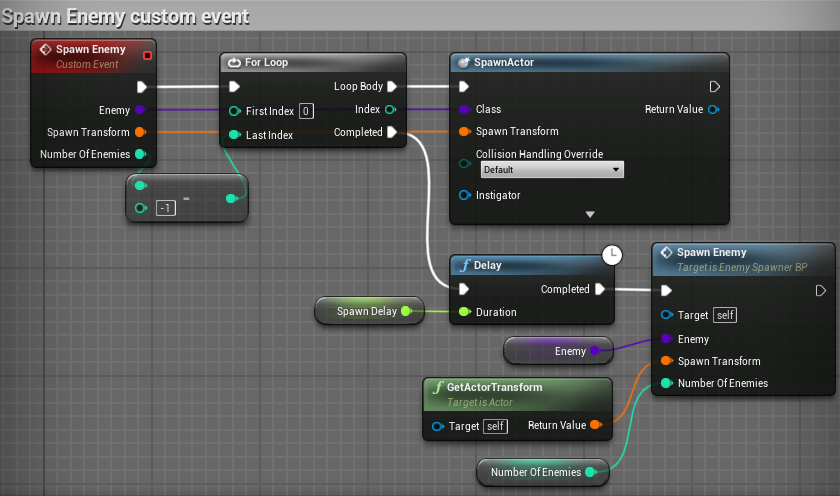Click the purple Enemy variable output pin
Image resolution: width=840 pixels, height=496 pixels.
[x=595, y=351]
